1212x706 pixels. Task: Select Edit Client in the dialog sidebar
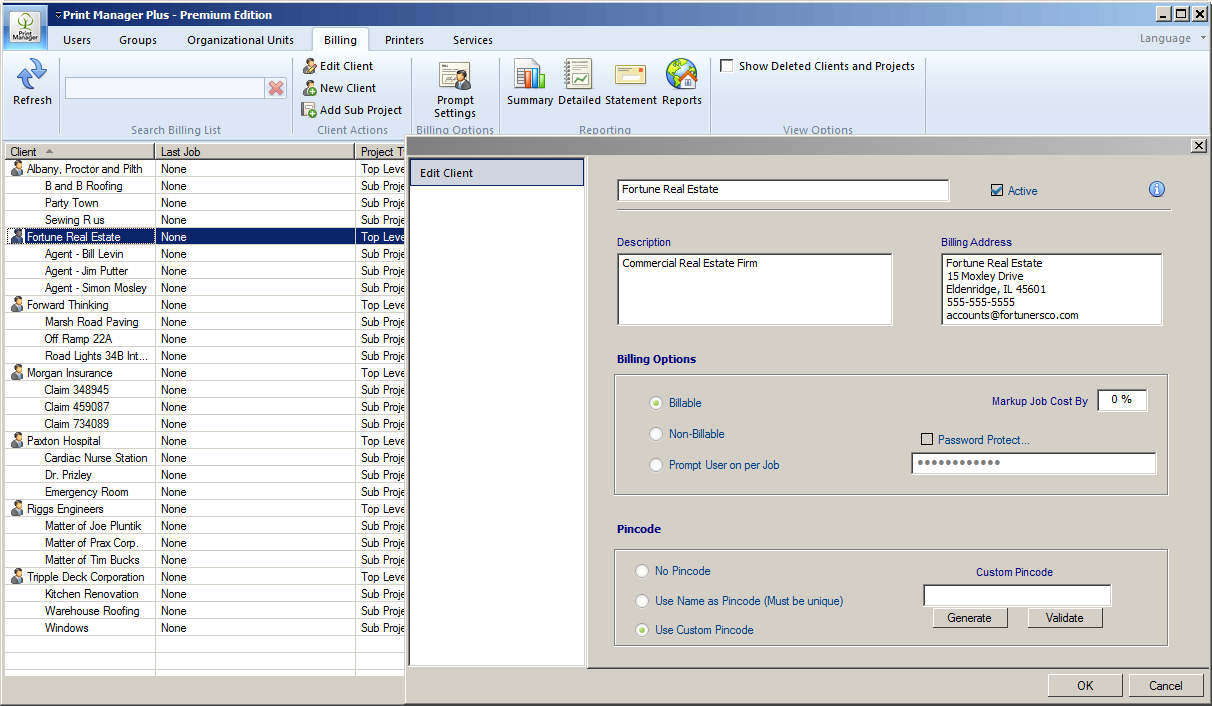coord(497,173)
